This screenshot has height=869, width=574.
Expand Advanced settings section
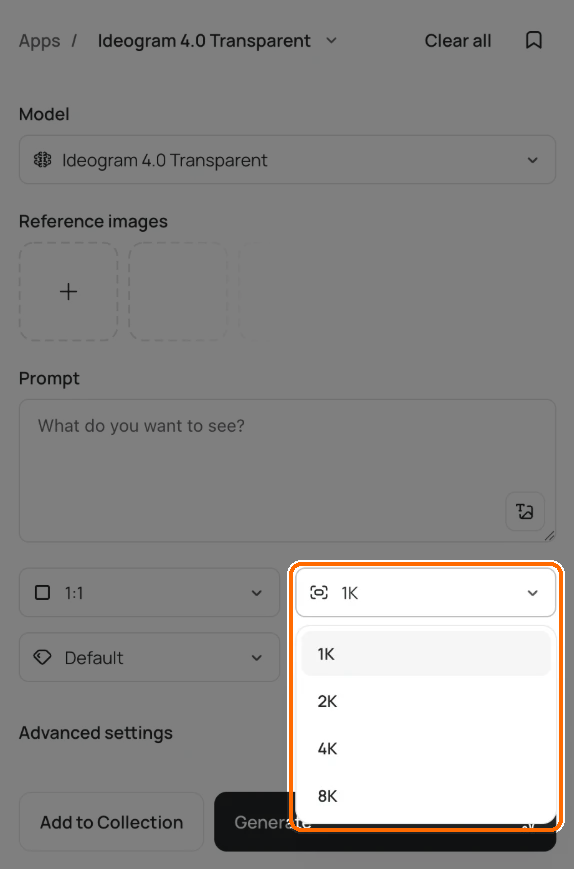(96, 733)
